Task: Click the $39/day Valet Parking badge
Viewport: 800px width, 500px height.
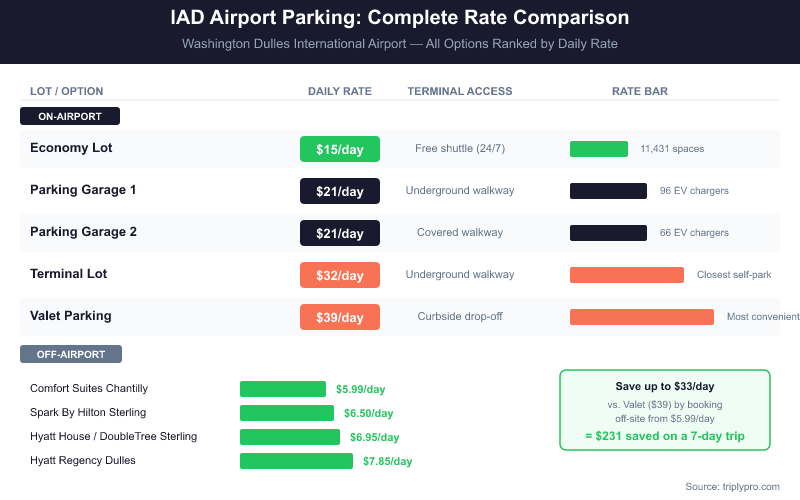Action: click(340, 317)
